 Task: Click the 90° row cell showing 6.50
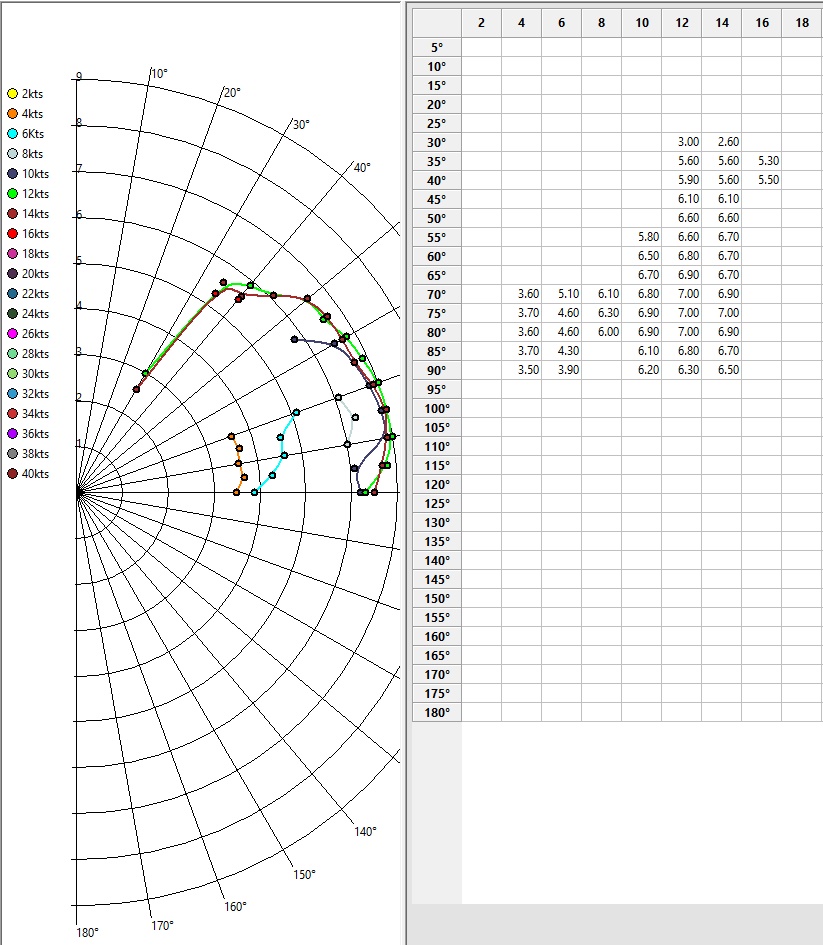tap(722, 370)
